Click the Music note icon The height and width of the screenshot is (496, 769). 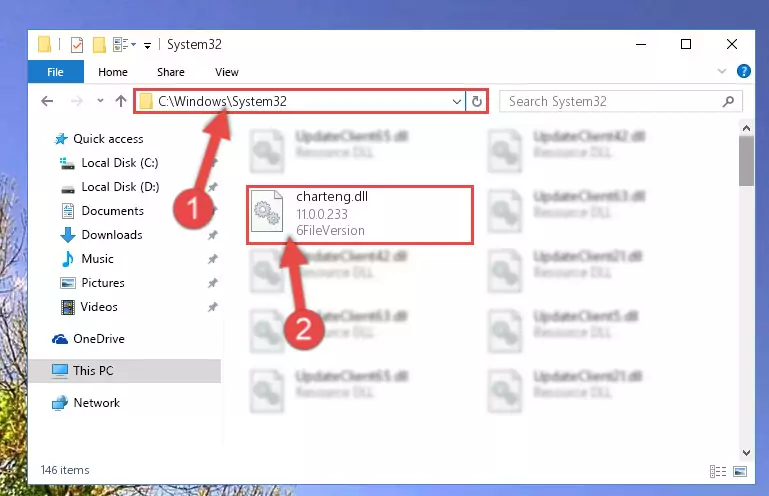click(67, 259)
